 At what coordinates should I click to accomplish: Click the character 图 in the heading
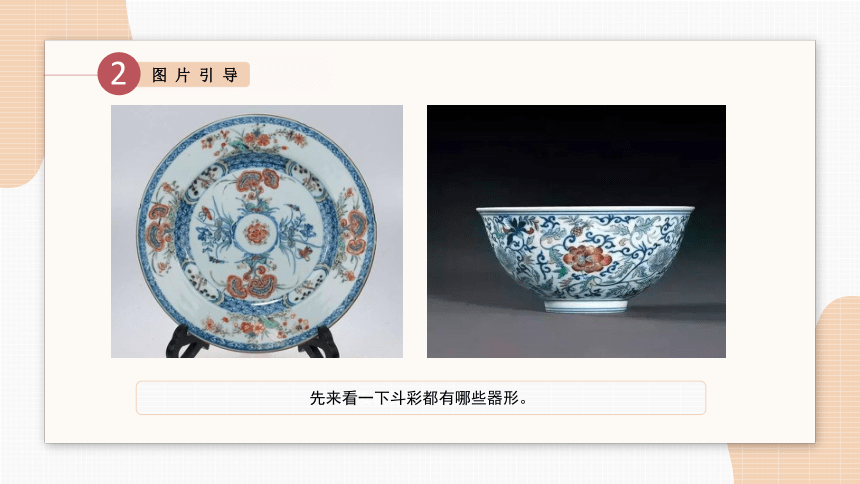pyautogui.click(x=159, y=75)
